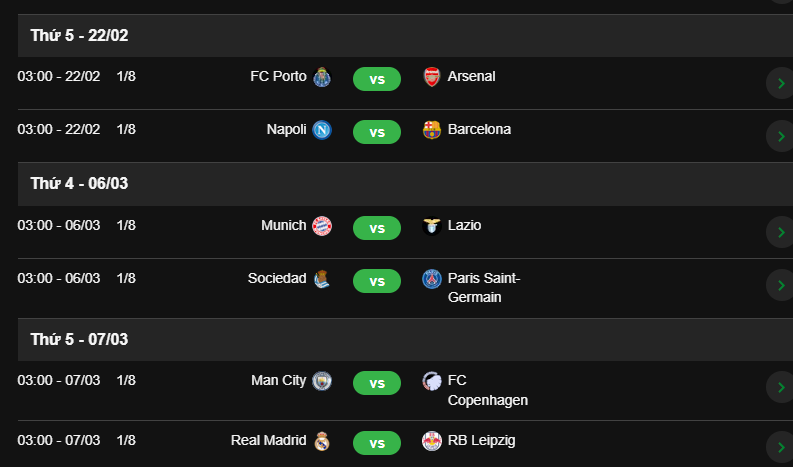Click the Paris Saint-Germain logo
The width and height of the screenshot is (793, 467).
(x=431, y=279)
